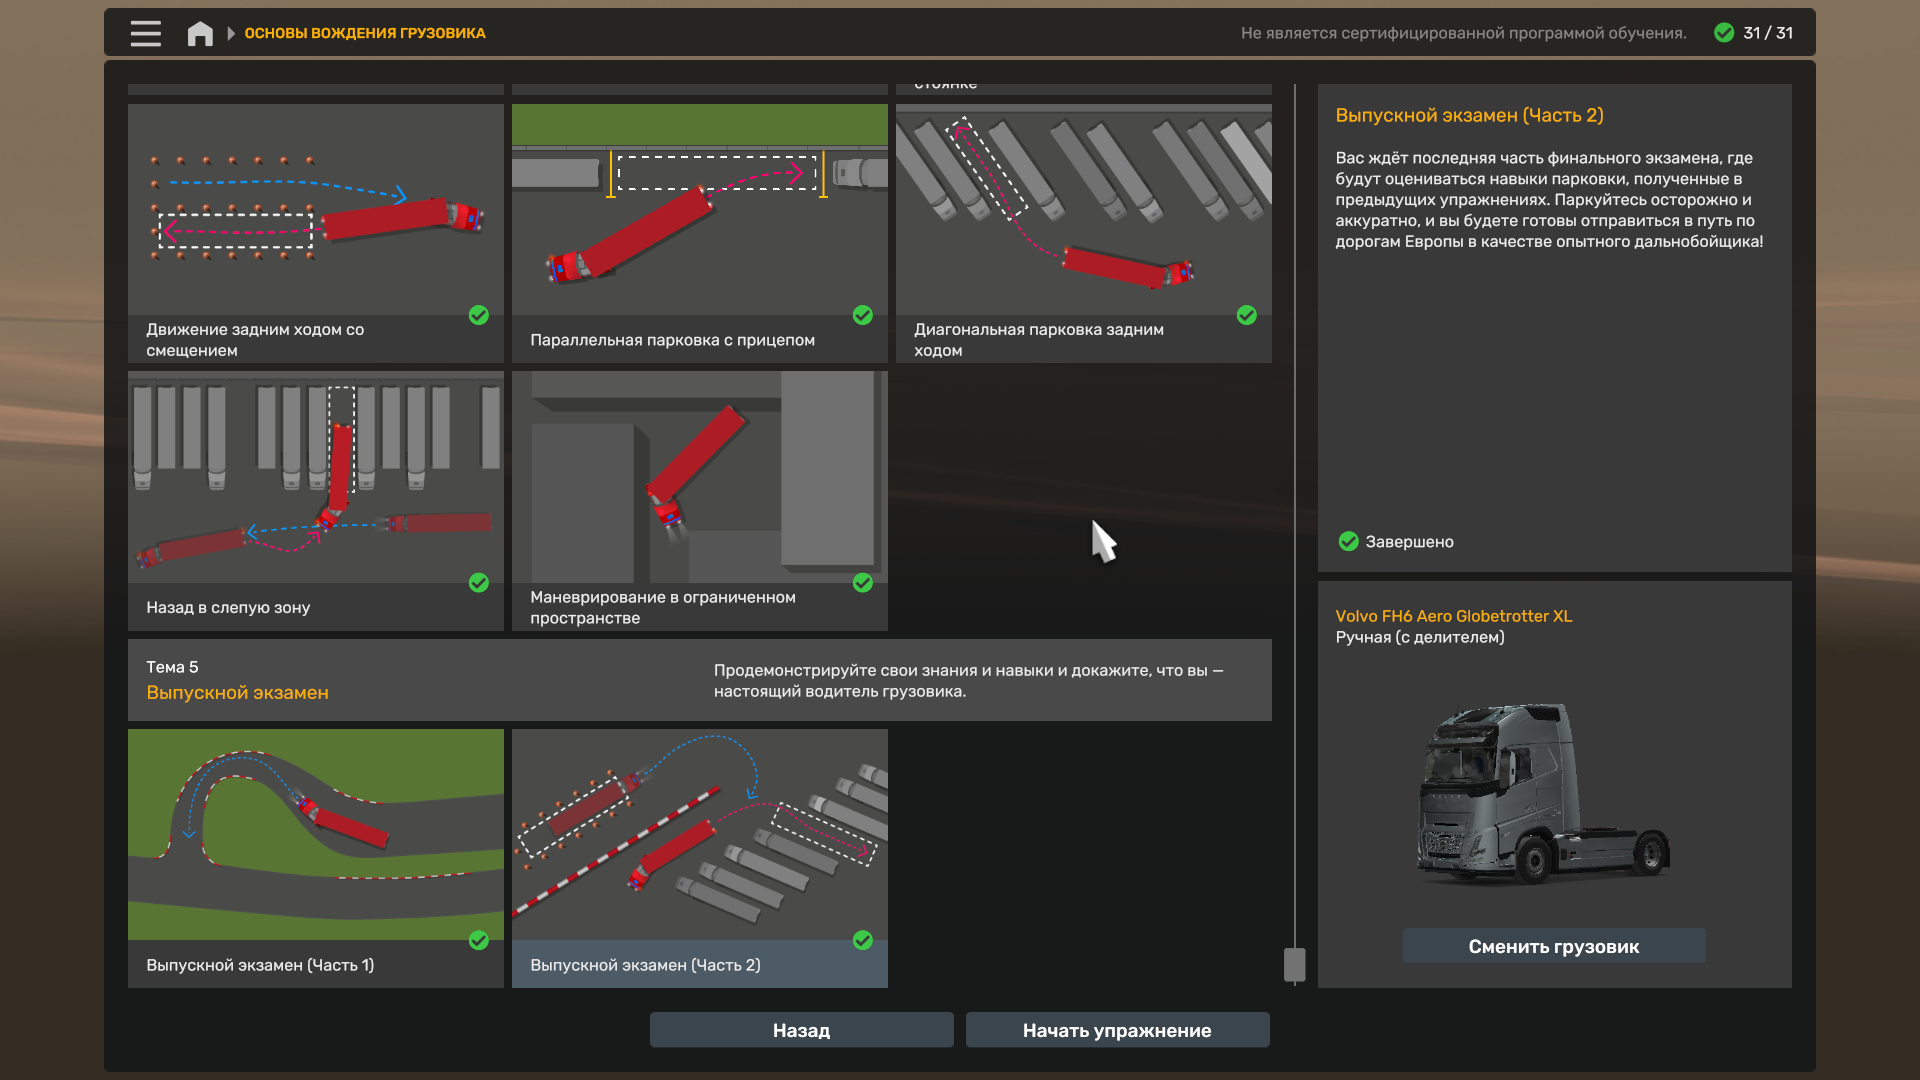
Task: Click breadcrumb arrow next to home icon
Action: coord(231,33)
